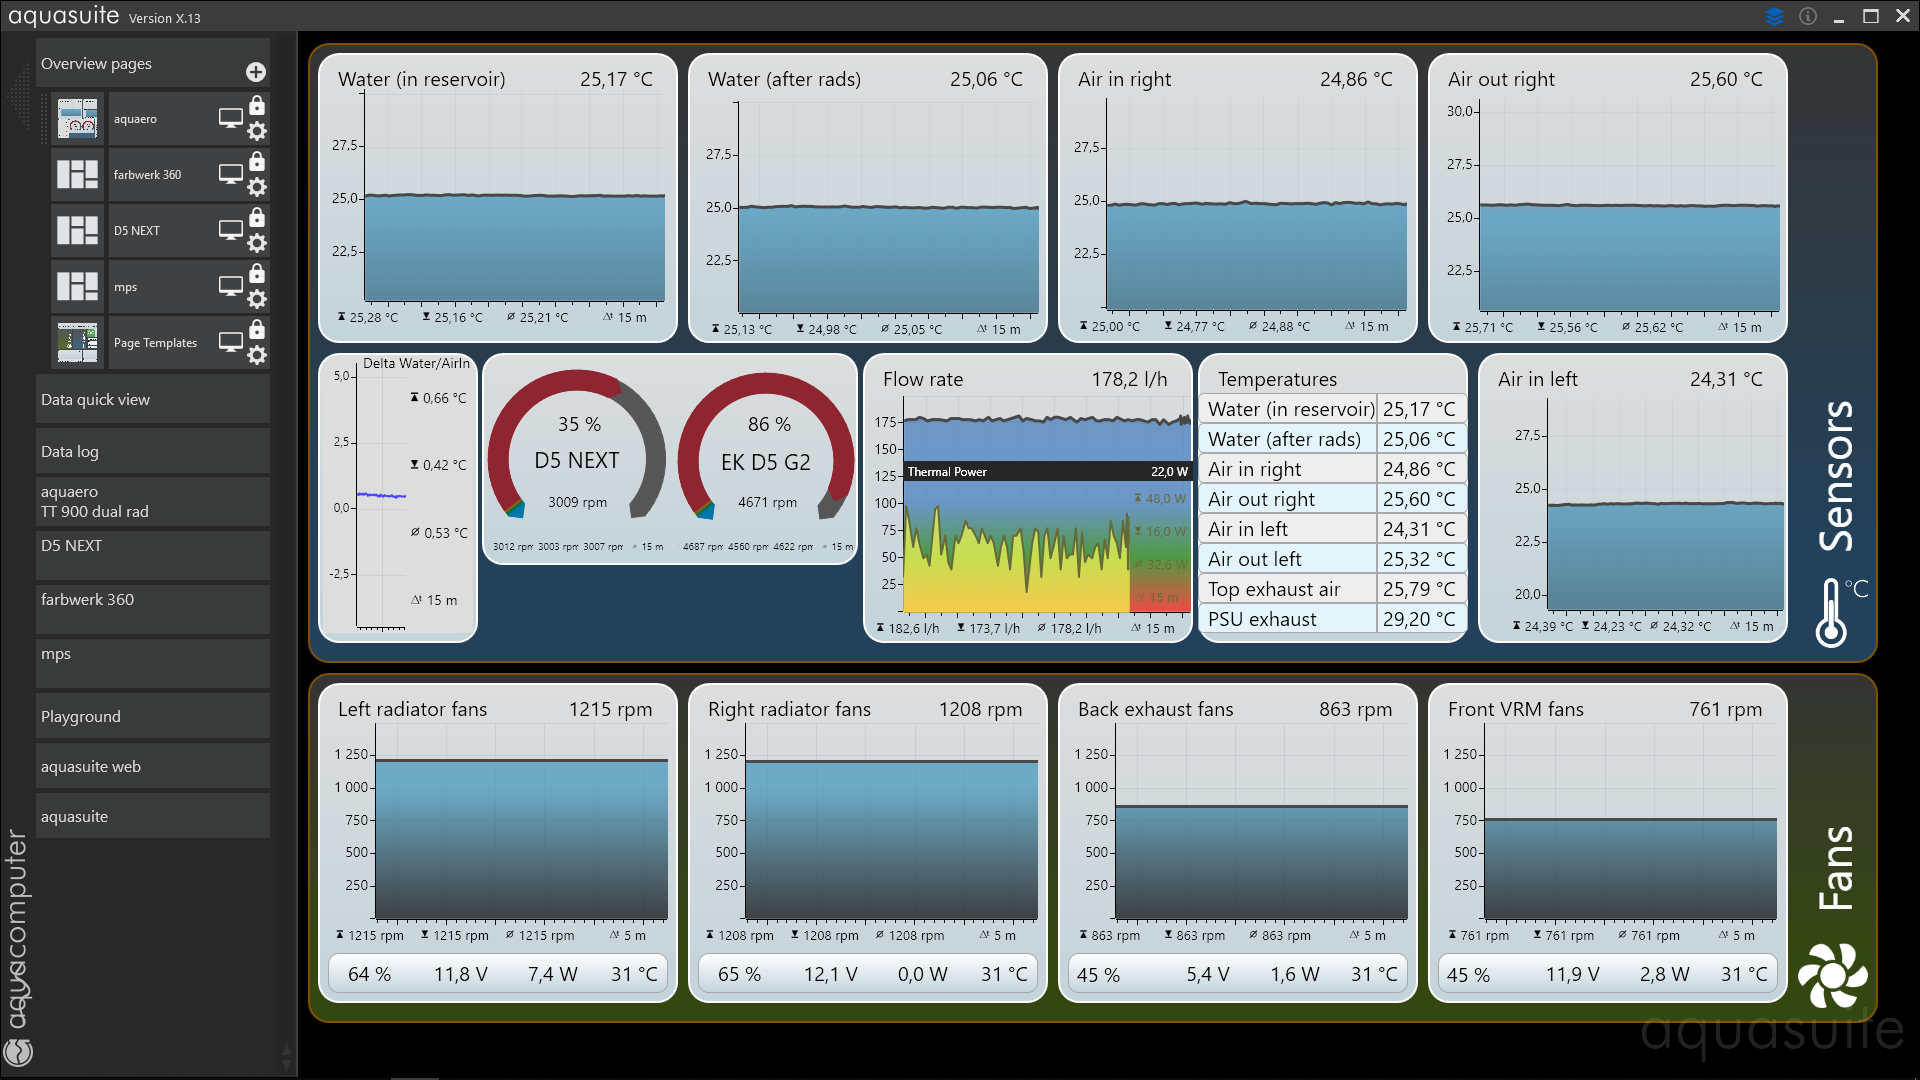Open the info icon in title bar
1920x1080 pixels.
[x=1808, y=17]
